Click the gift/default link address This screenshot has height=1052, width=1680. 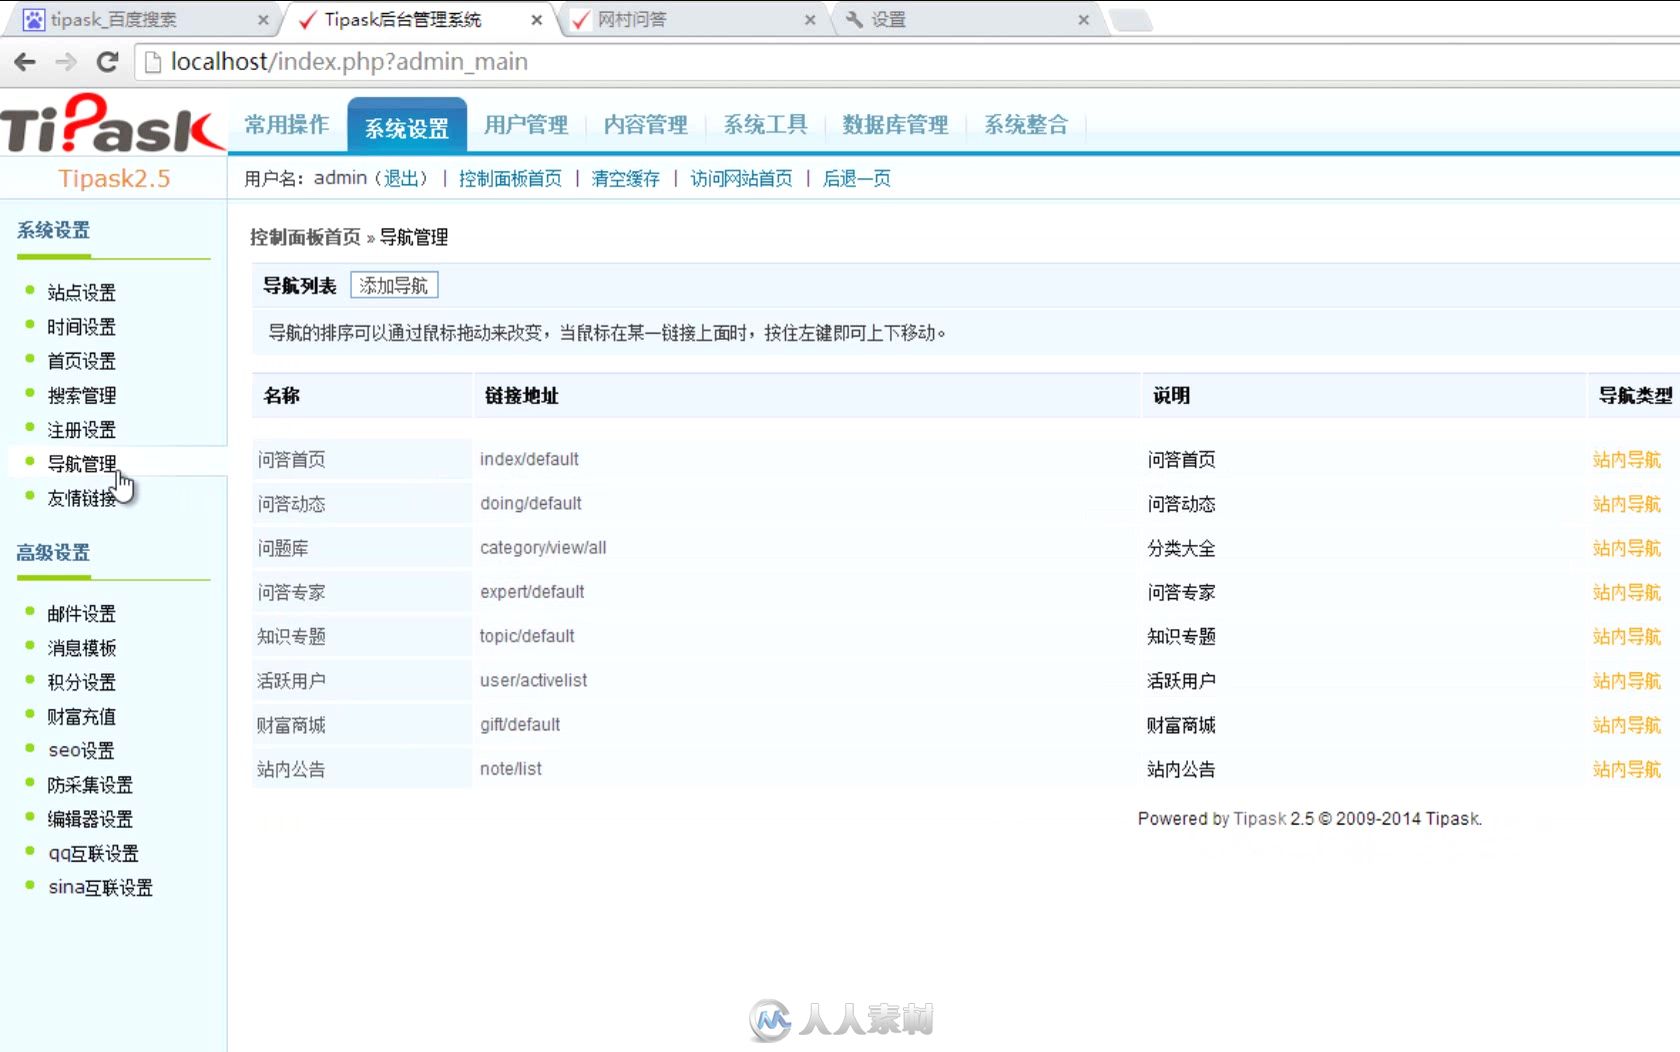[520, 725]
